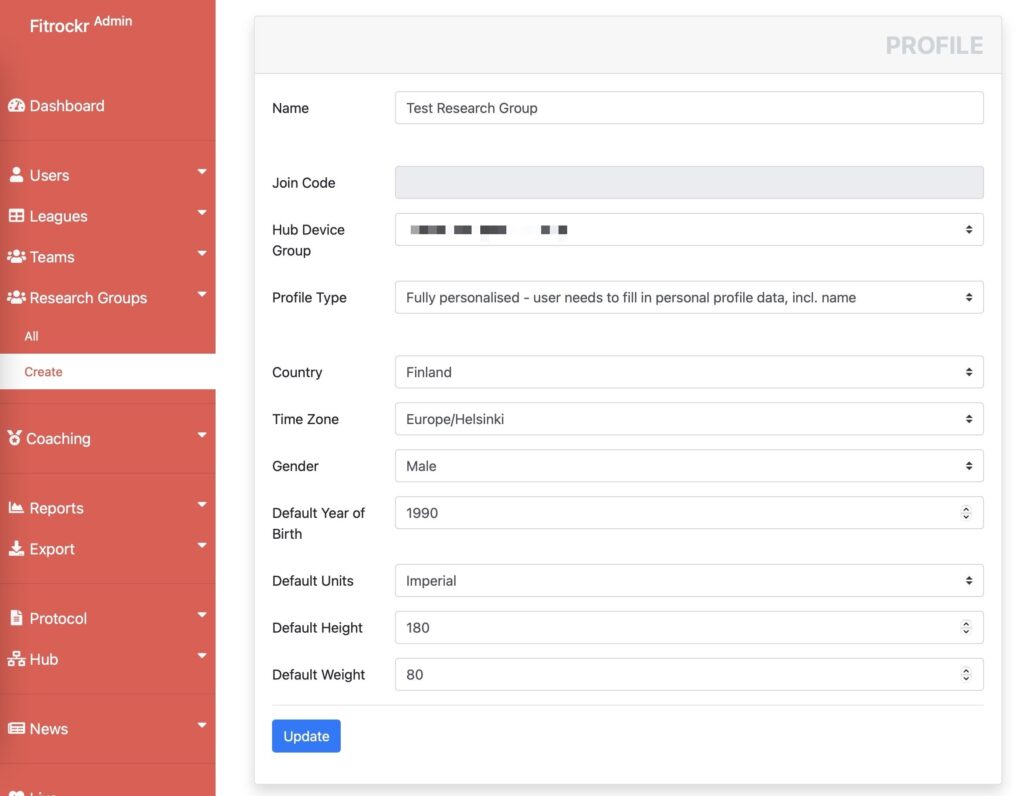
Task: Click the Coaching medal icon
Action: point(14,438)
